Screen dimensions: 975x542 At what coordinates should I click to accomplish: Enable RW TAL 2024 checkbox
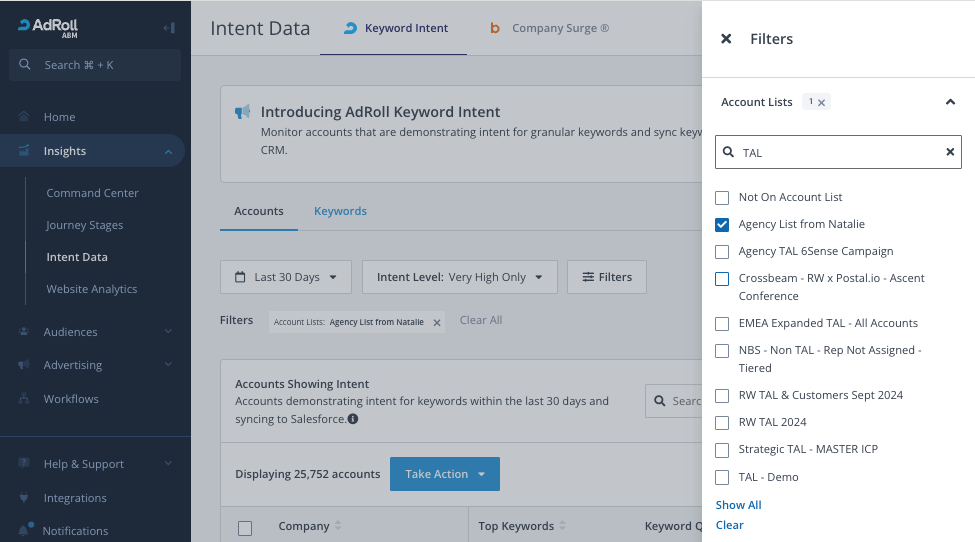[x=722, y=422]
